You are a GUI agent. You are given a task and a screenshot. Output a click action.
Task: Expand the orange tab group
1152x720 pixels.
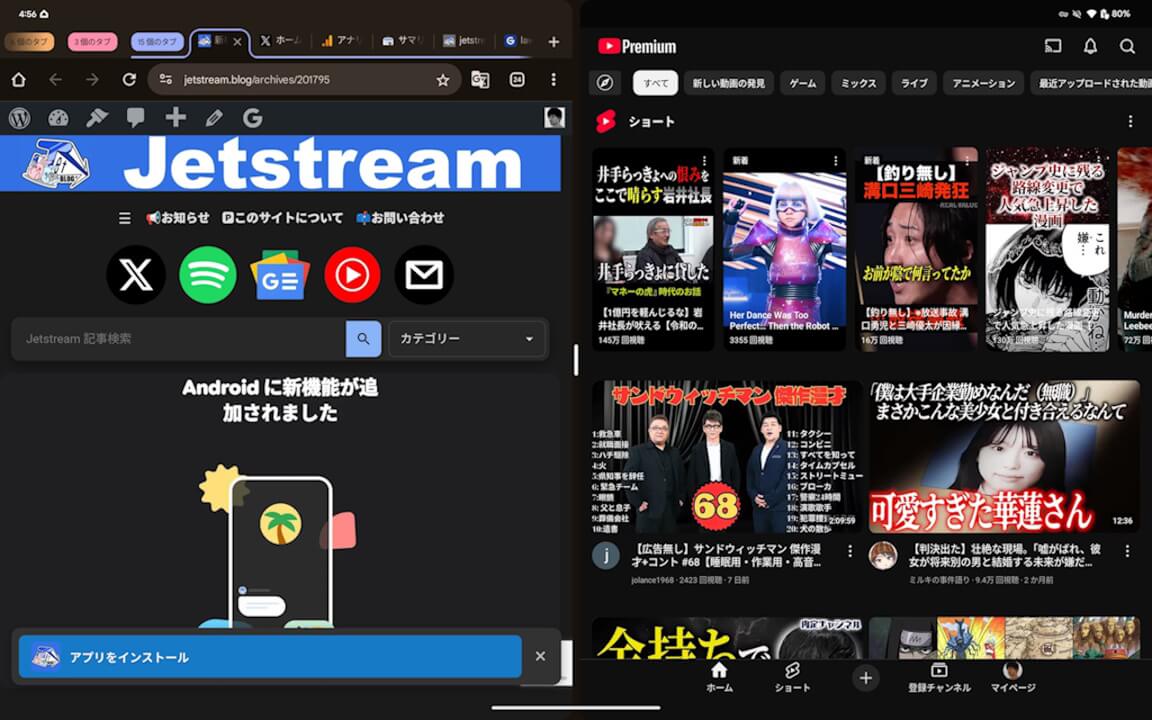pyautogui.click(x=29, y=42)
